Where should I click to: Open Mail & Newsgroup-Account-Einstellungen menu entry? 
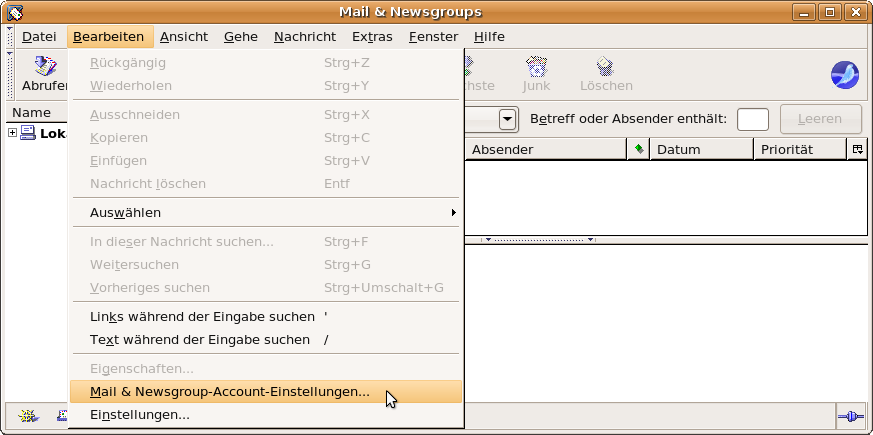tap(230, 392)
